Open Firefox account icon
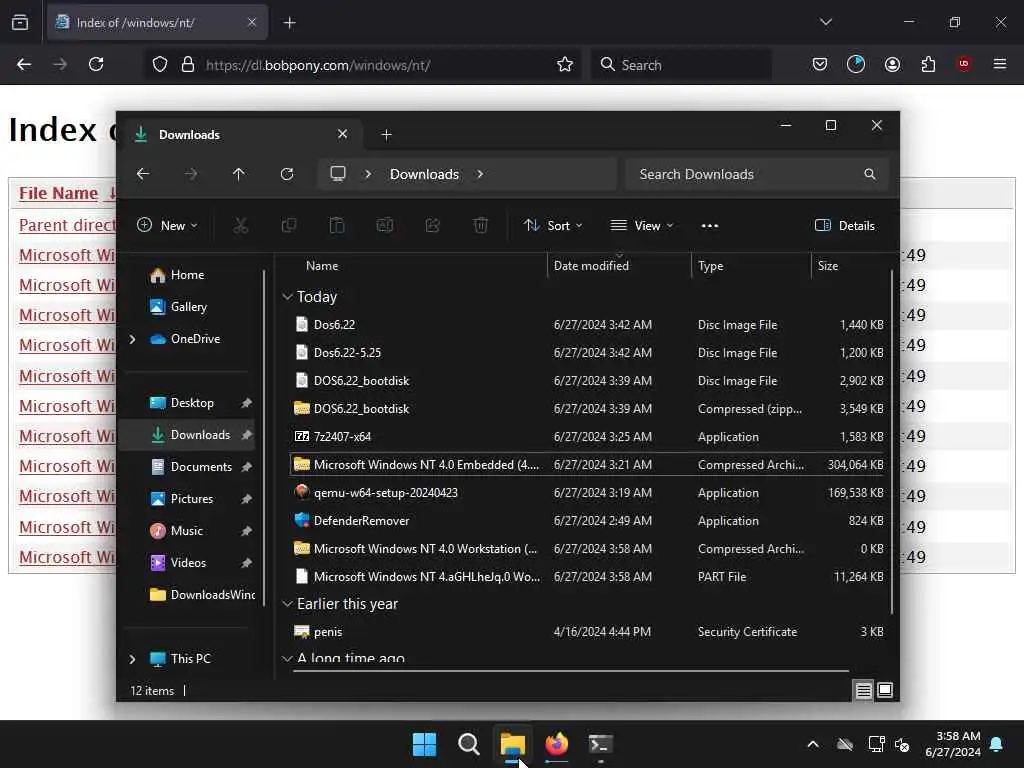This screenshot has height=768, width=1024. coord(892,64)
